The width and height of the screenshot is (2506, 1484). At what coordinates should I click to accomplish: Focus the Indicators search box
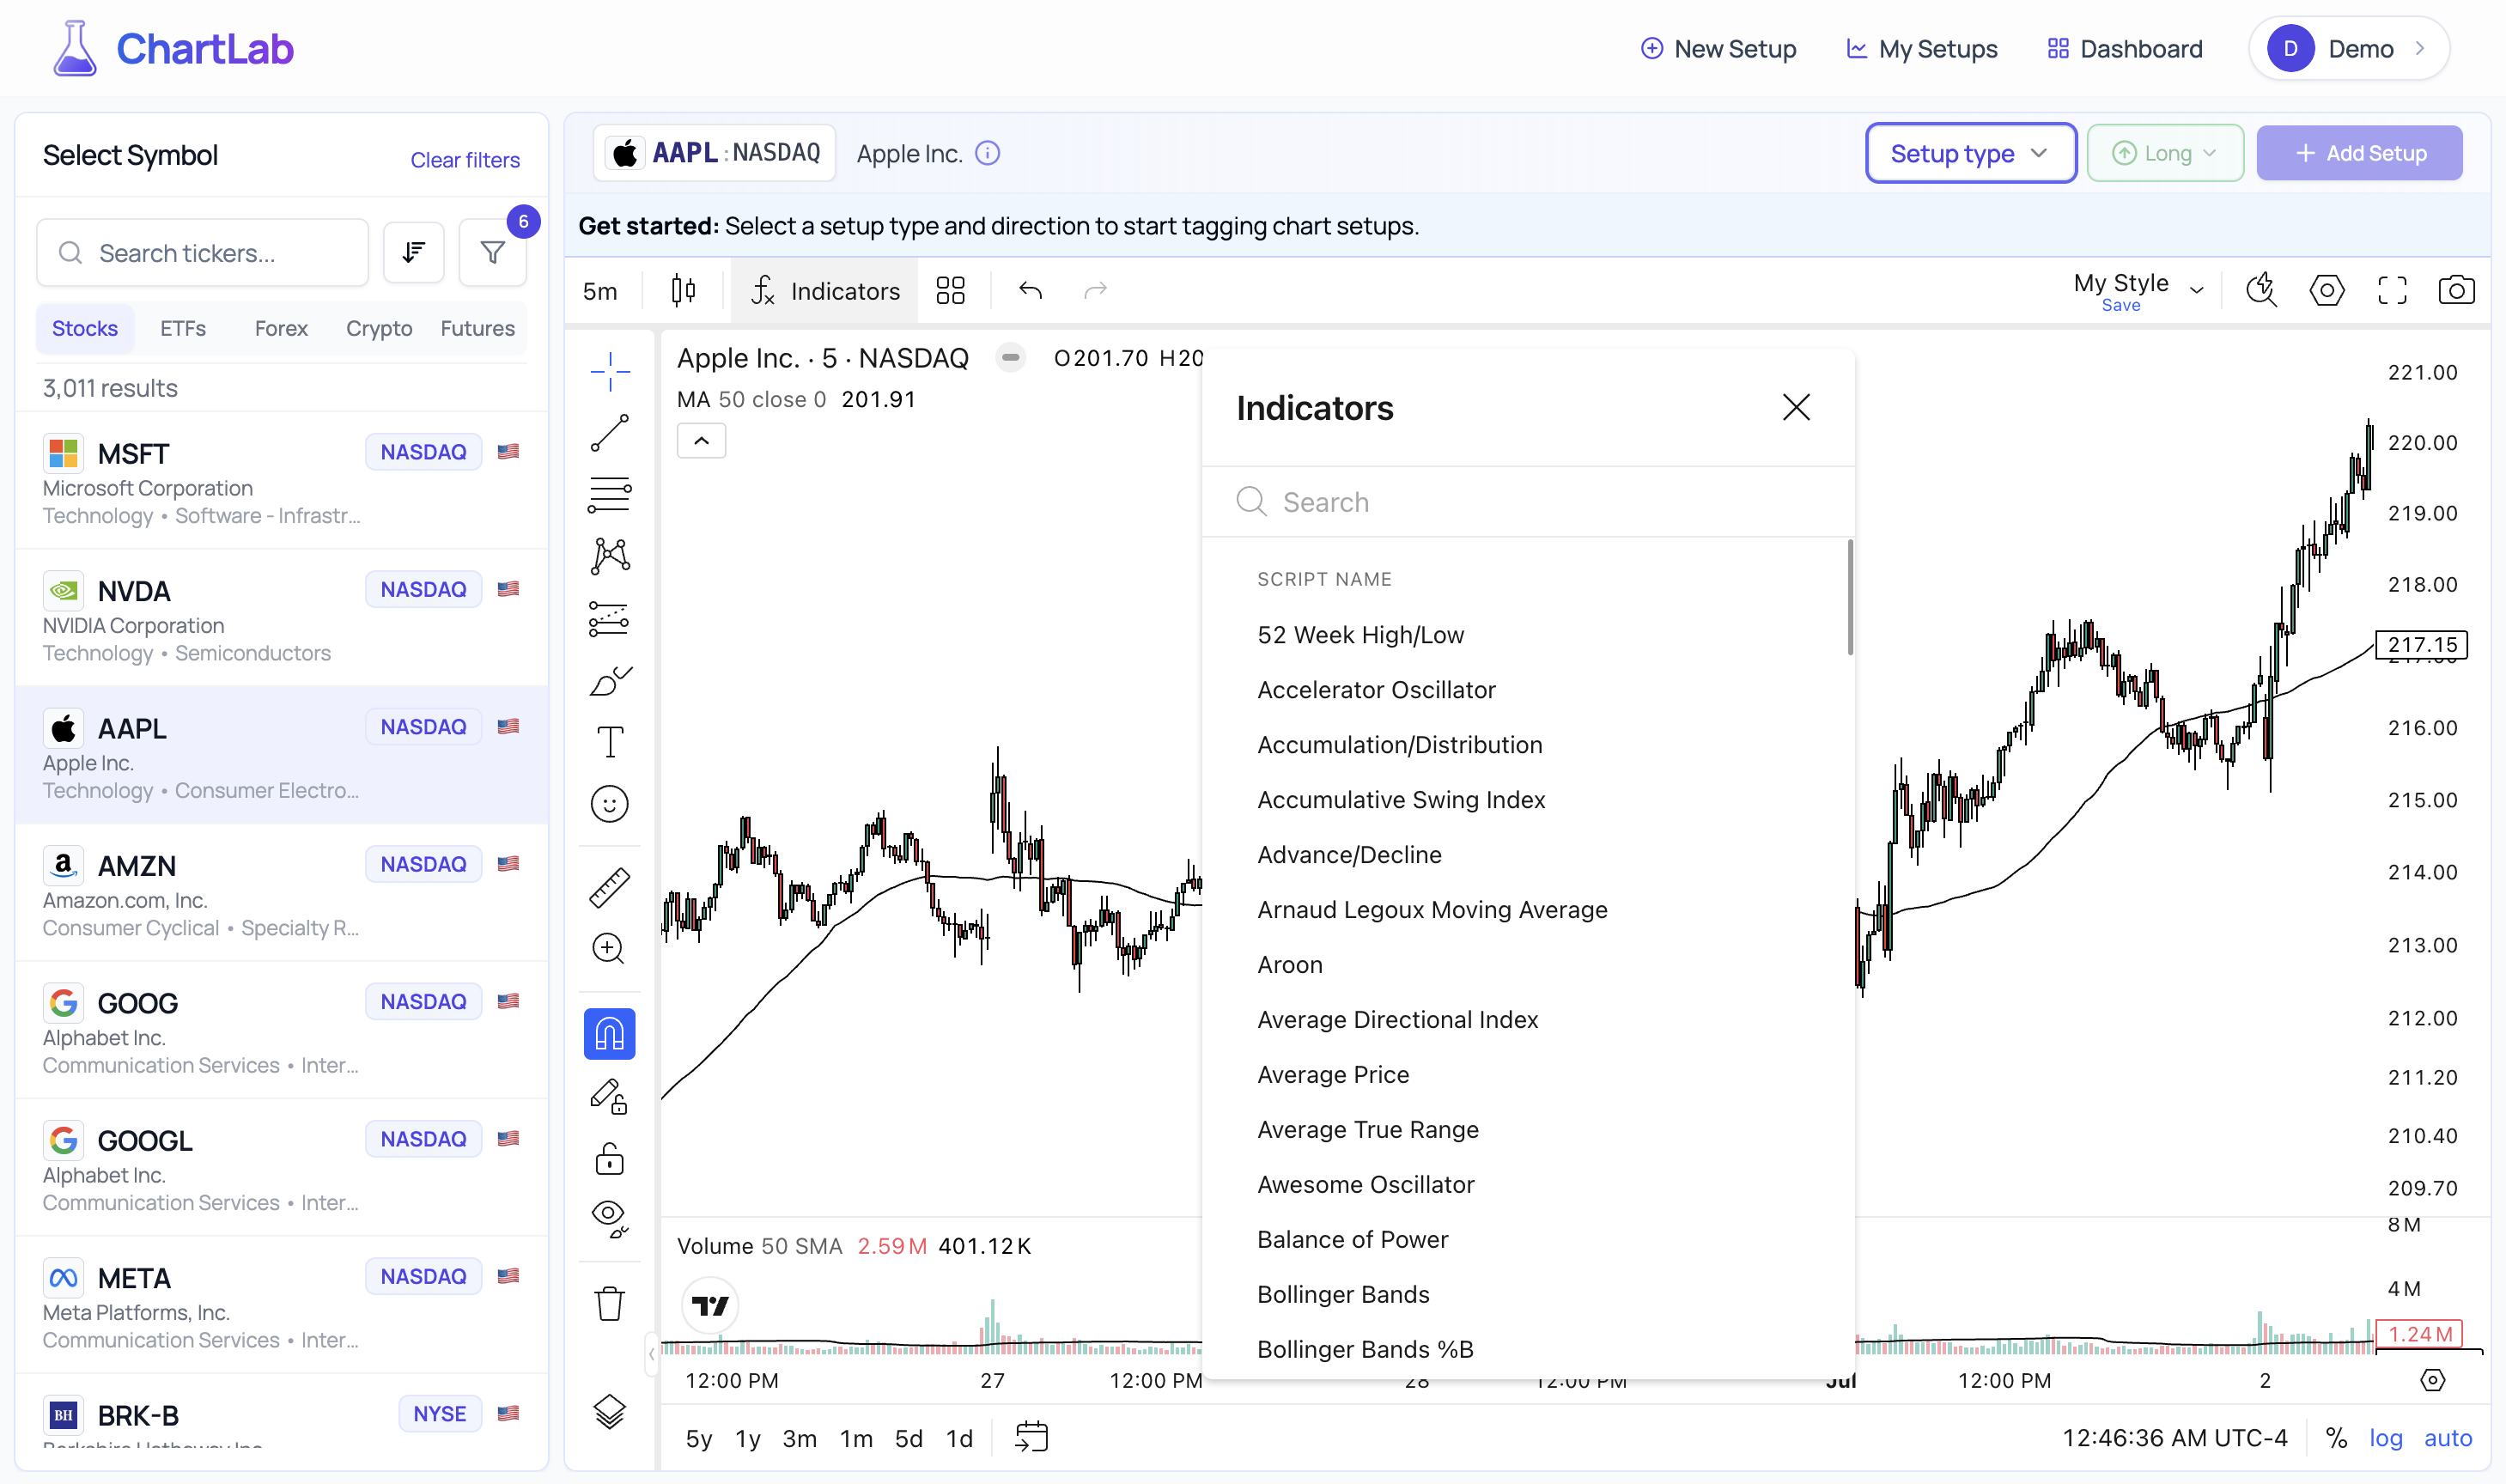click(x=1527, y=501)
